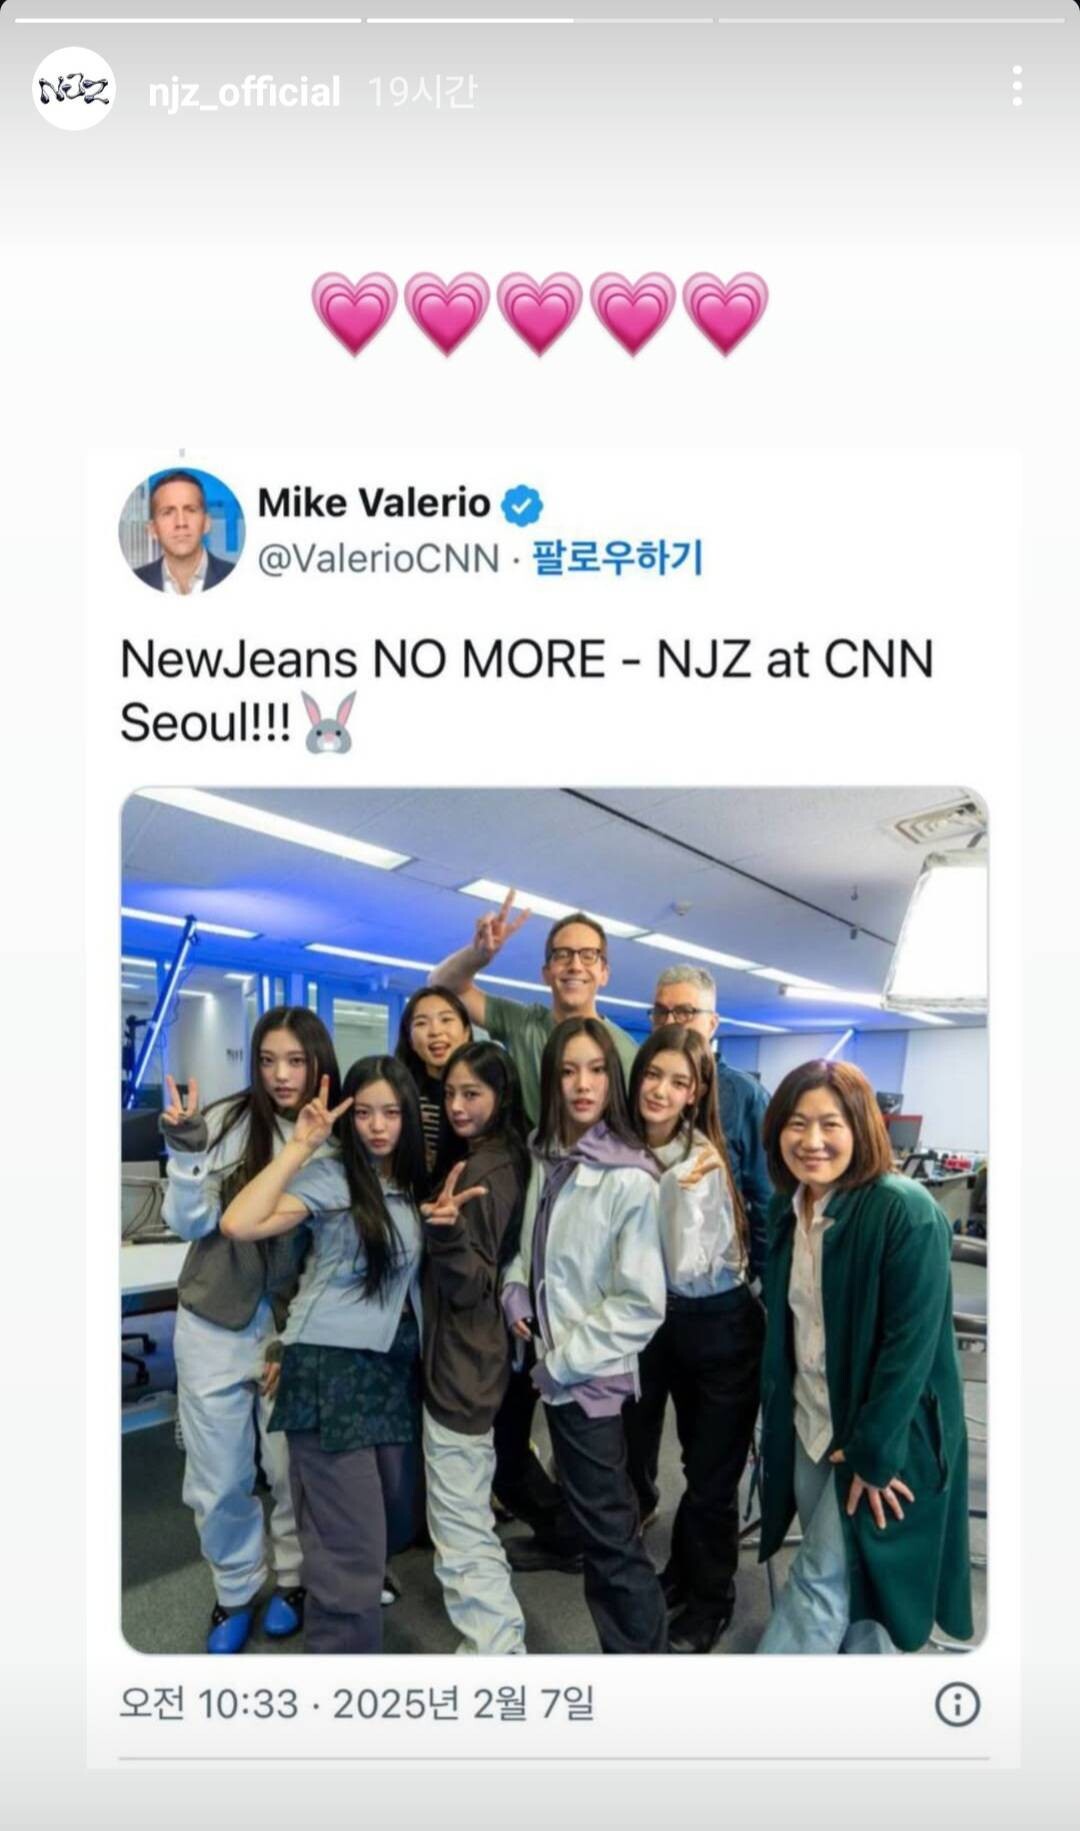1080x1831 pixels.
Task: Click the Mike Valerio display name
Action: 374,503
